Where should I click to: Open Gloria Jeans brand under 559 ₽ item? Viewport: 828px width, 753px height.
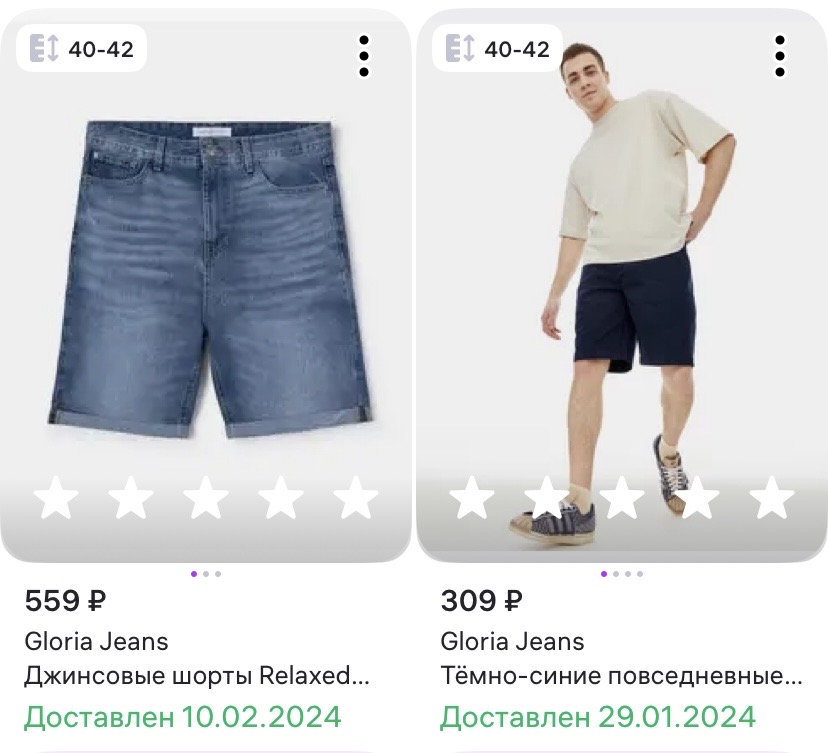[96, 642]
